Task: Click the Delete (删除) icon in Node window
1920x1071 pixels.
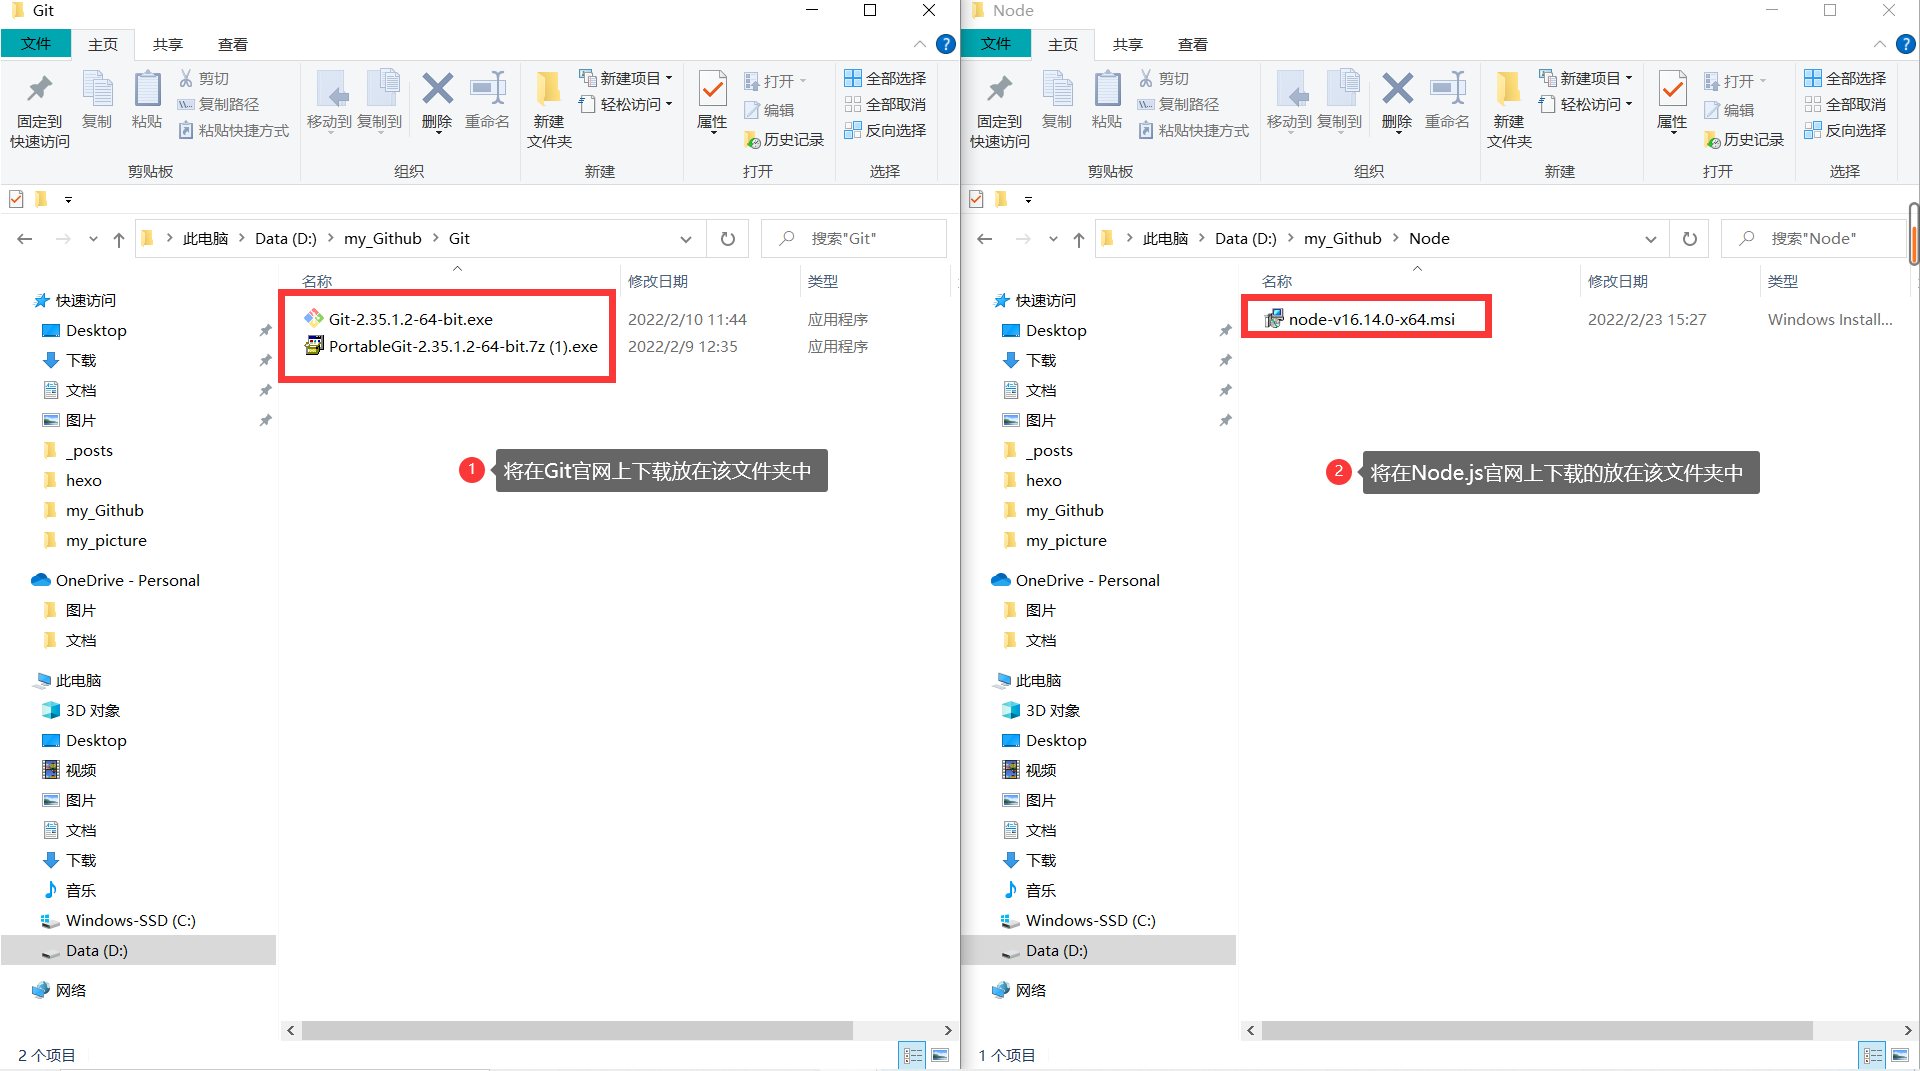Action: [1397, 89]
